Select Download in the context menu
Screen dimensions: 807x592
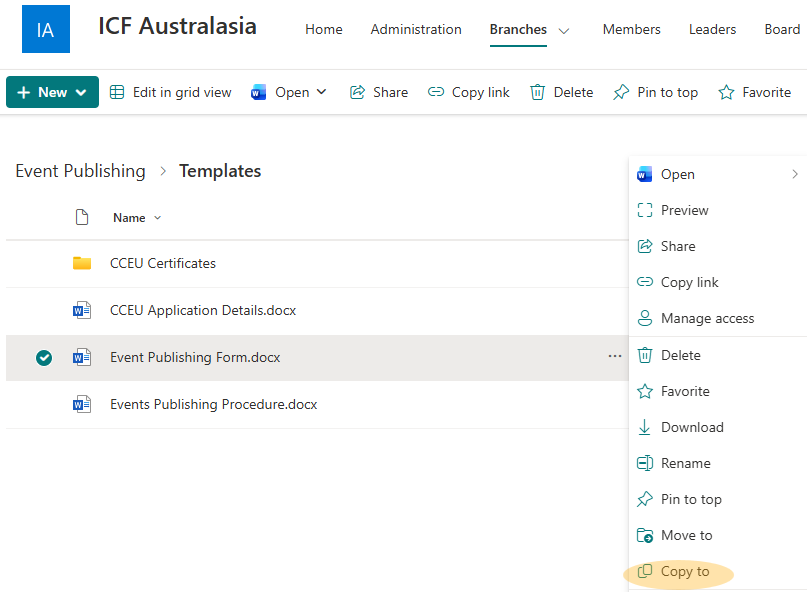[x=691, y=427]
